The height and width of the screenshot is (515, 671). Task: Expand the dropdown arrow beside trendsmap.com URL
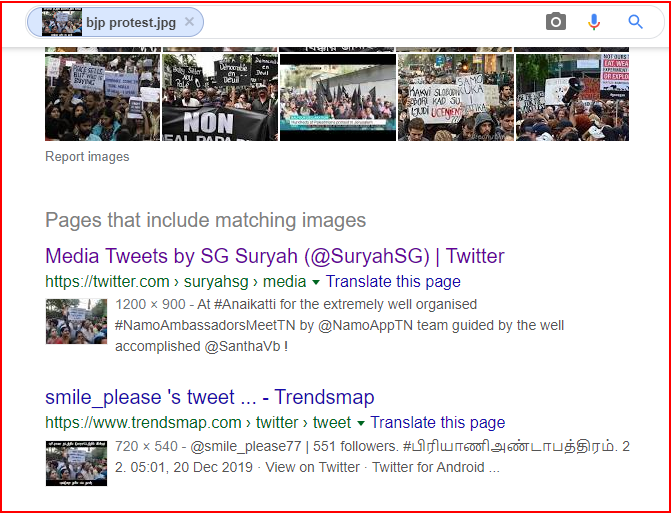361,423
